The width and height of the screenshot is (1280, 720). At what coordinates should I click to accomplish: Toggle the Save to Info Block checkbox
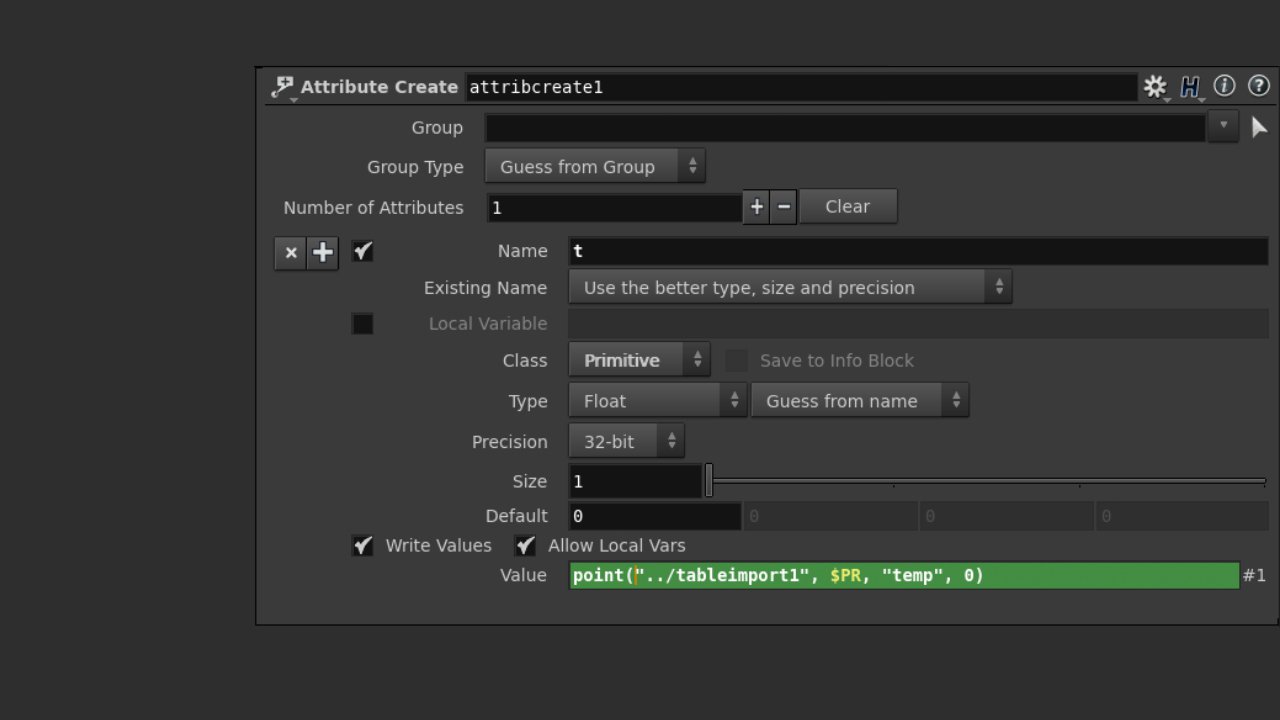click(736, 361)
